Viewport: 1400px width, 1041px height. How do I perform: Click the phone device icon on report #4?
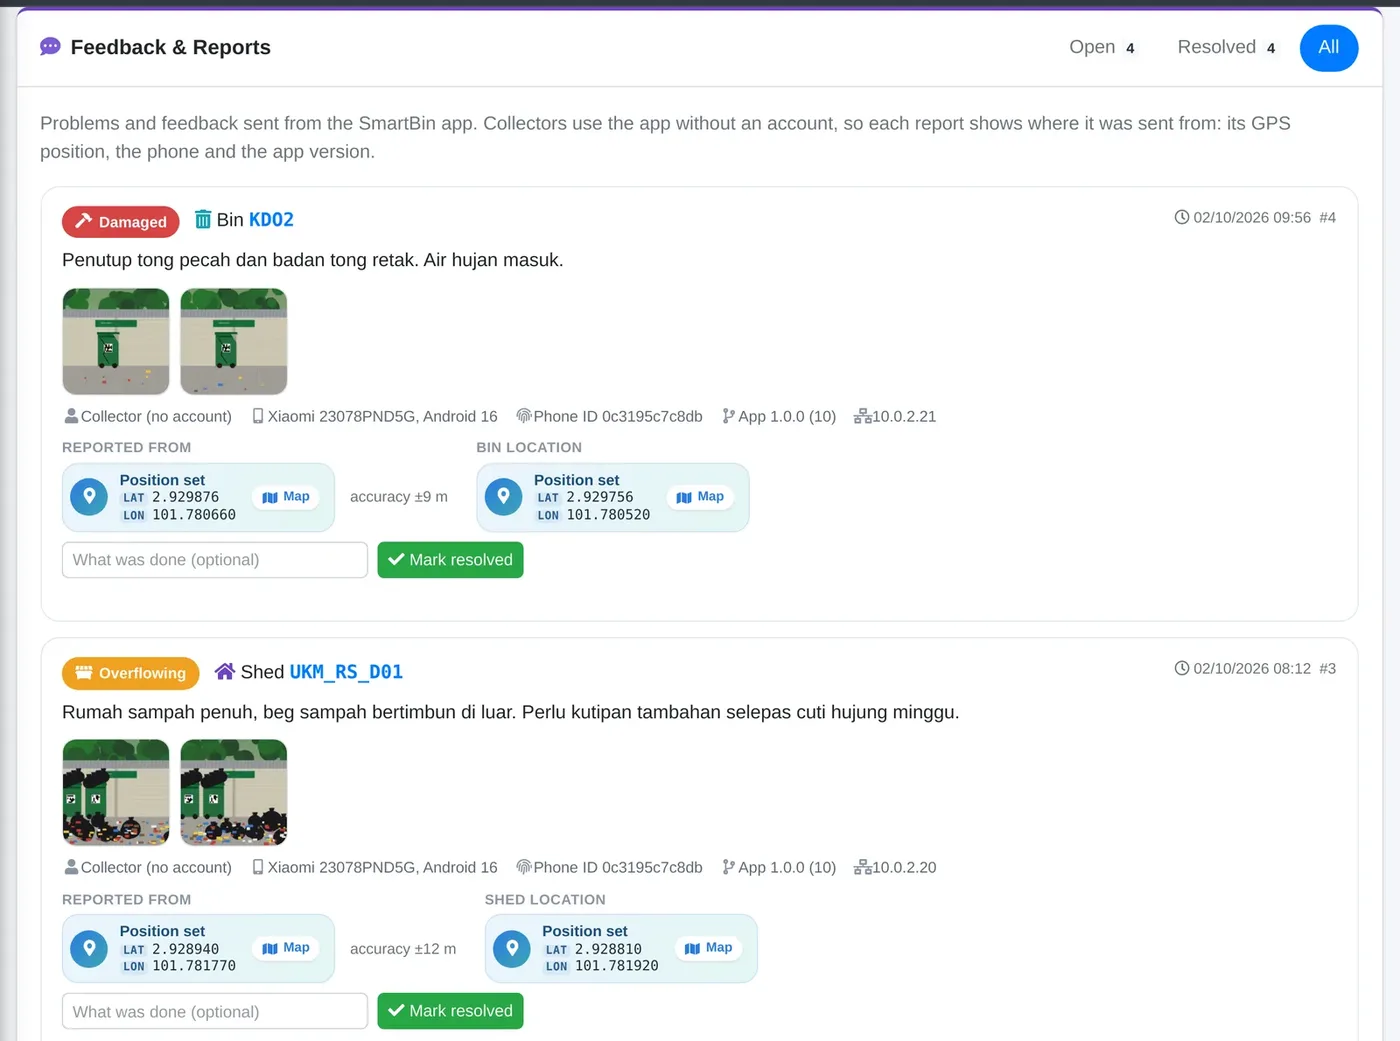pos(258,416)
